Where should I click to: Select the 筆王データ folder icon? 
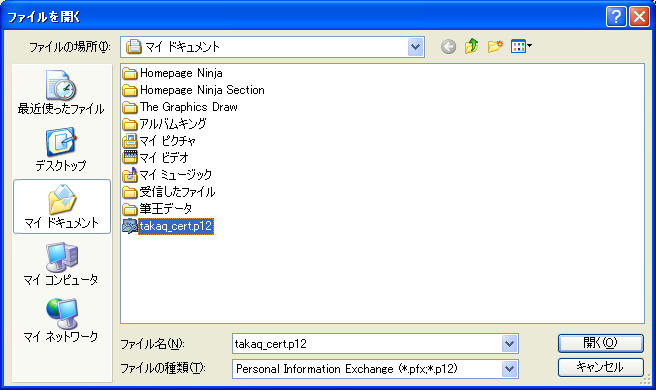[x=130, y=209]
